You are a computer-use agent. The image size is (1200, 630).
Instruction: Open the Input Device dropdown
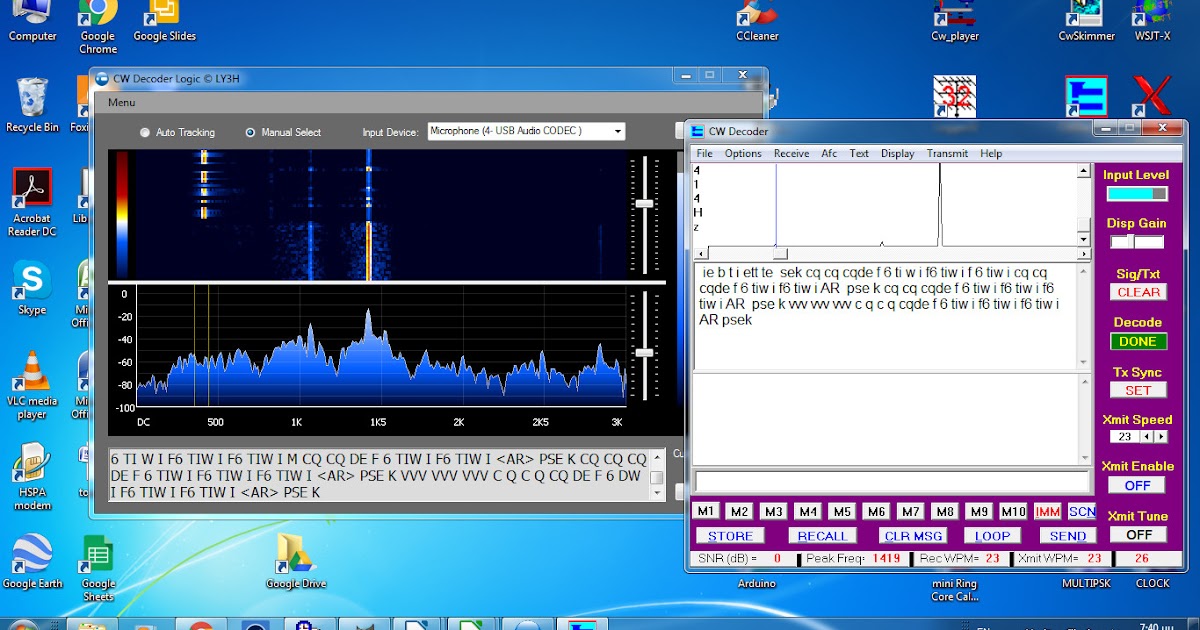click(617, 130)
